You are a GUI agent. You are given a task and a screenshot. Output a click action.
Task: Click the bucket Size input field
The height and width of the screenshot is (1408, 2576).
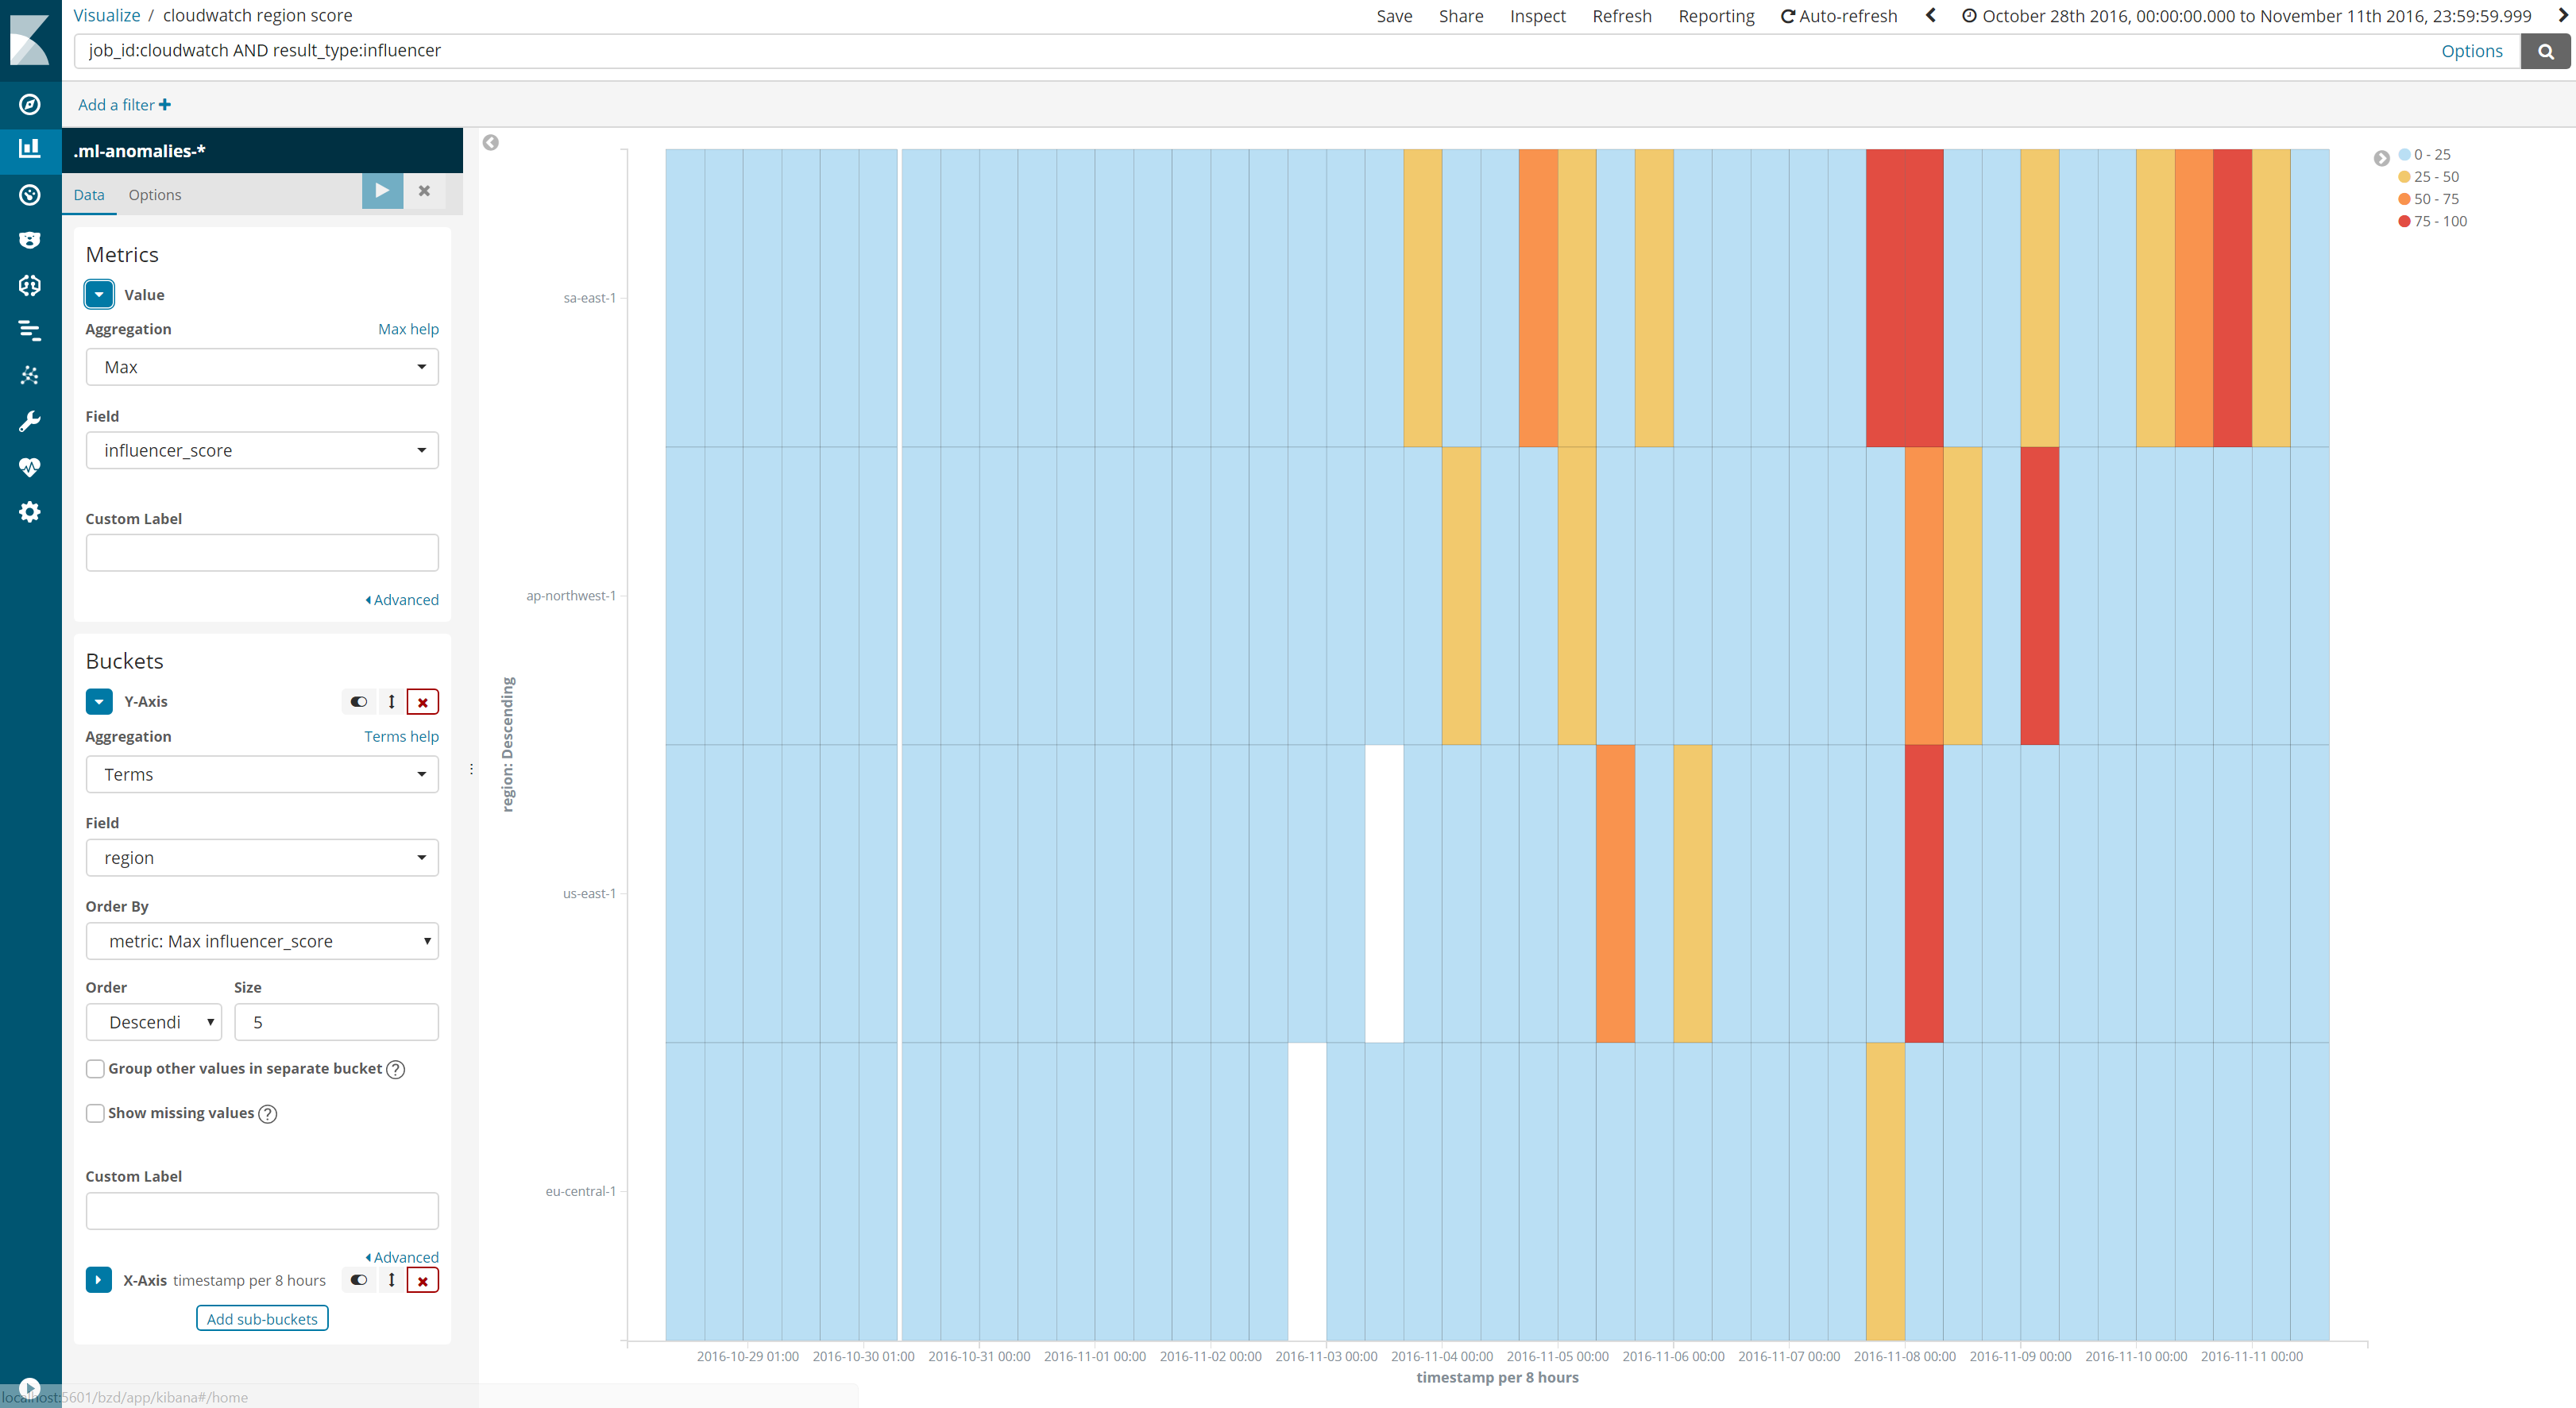[x=336, y=1022]
